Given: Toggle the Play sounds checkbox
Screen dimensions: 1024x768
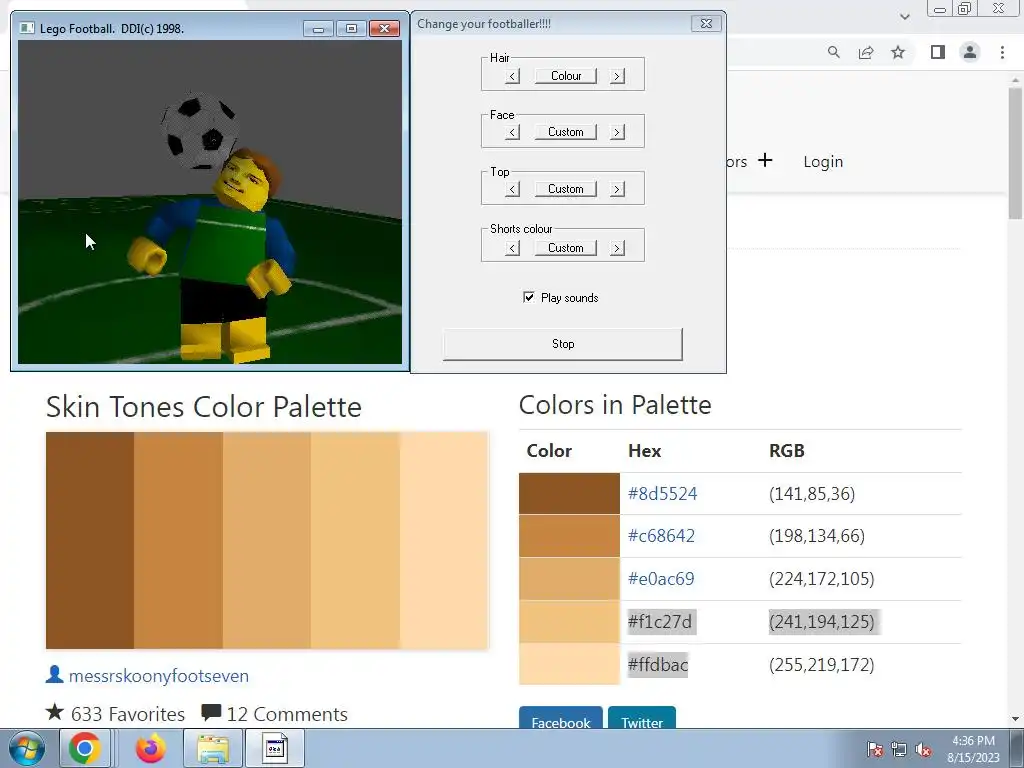Looking at the screenshot, I should coord(529,297).
